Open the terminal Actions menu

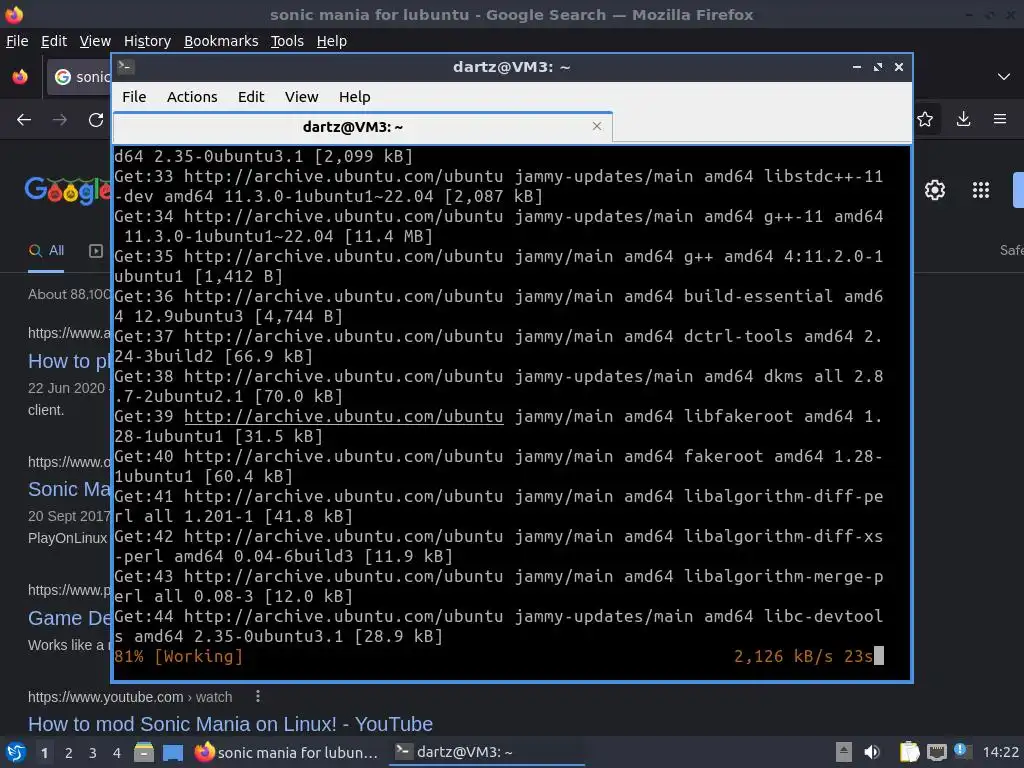192,97
